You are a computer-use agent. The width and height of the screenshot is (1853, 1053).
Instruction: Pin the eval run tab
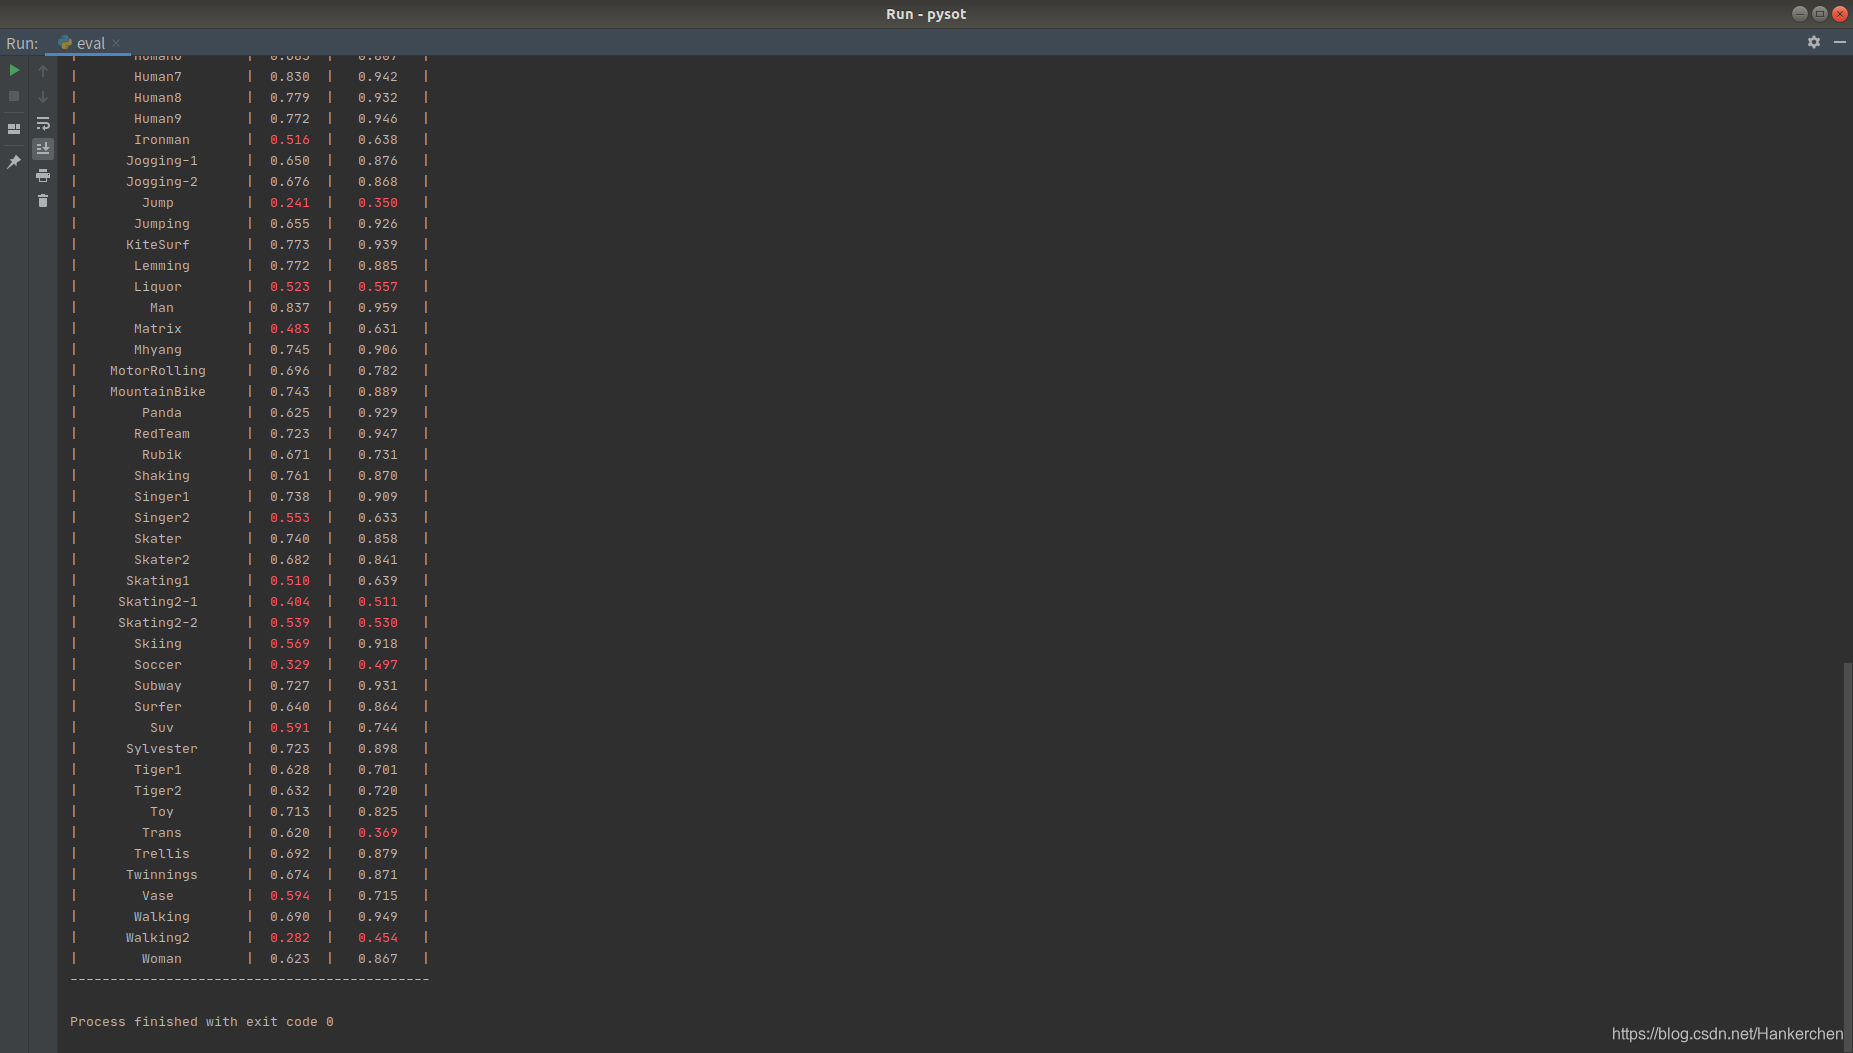coord(14,162)
